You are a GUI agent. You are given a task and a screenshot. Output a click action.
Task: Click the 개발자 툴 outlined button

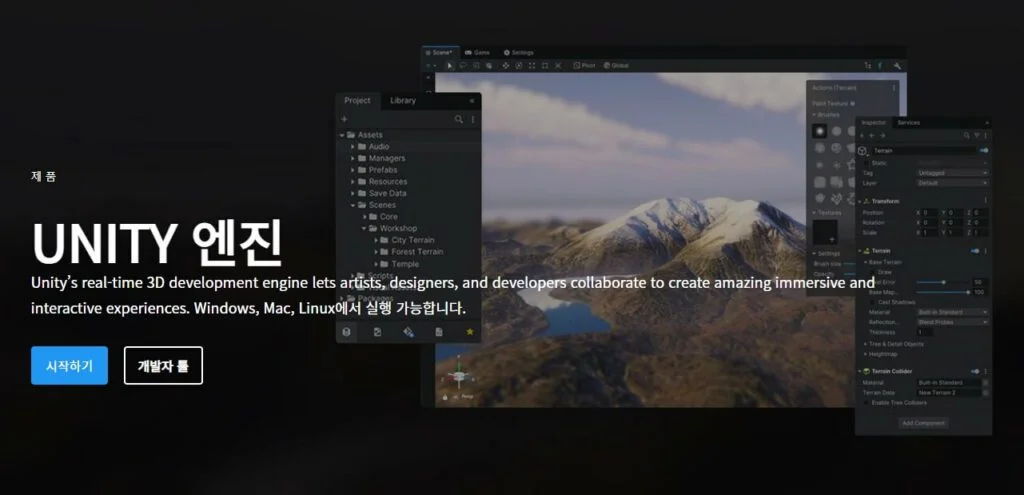pyautogui.click(x=163, y=366)
